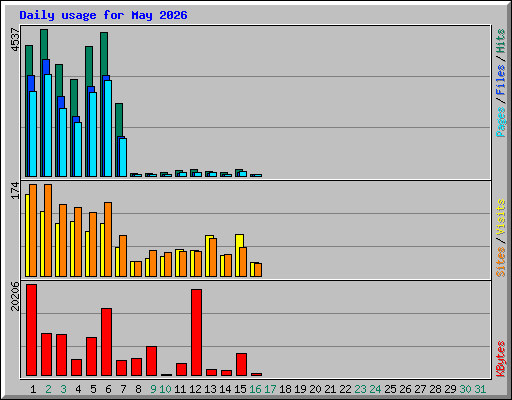
Task: Click the Sites legend label
Action: point(500,262)
